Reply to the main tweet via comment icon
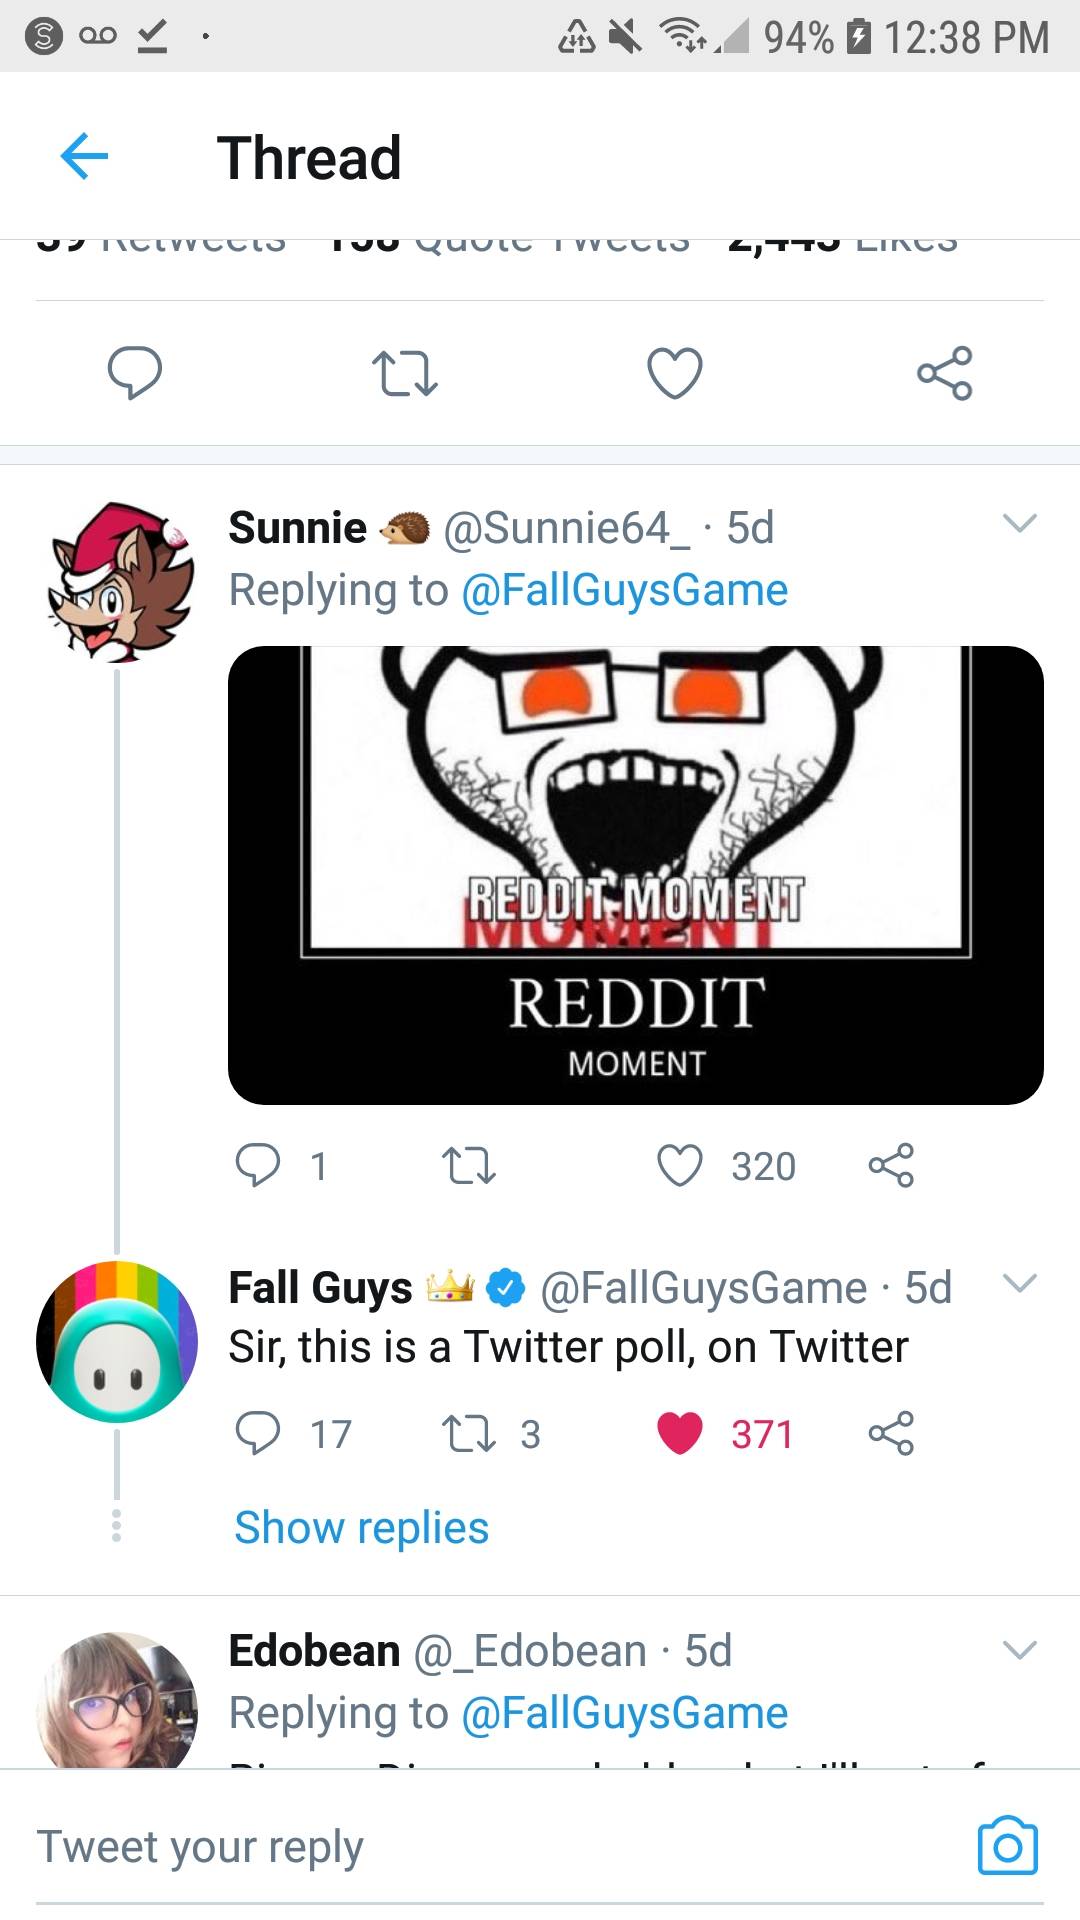 (135, 373)
